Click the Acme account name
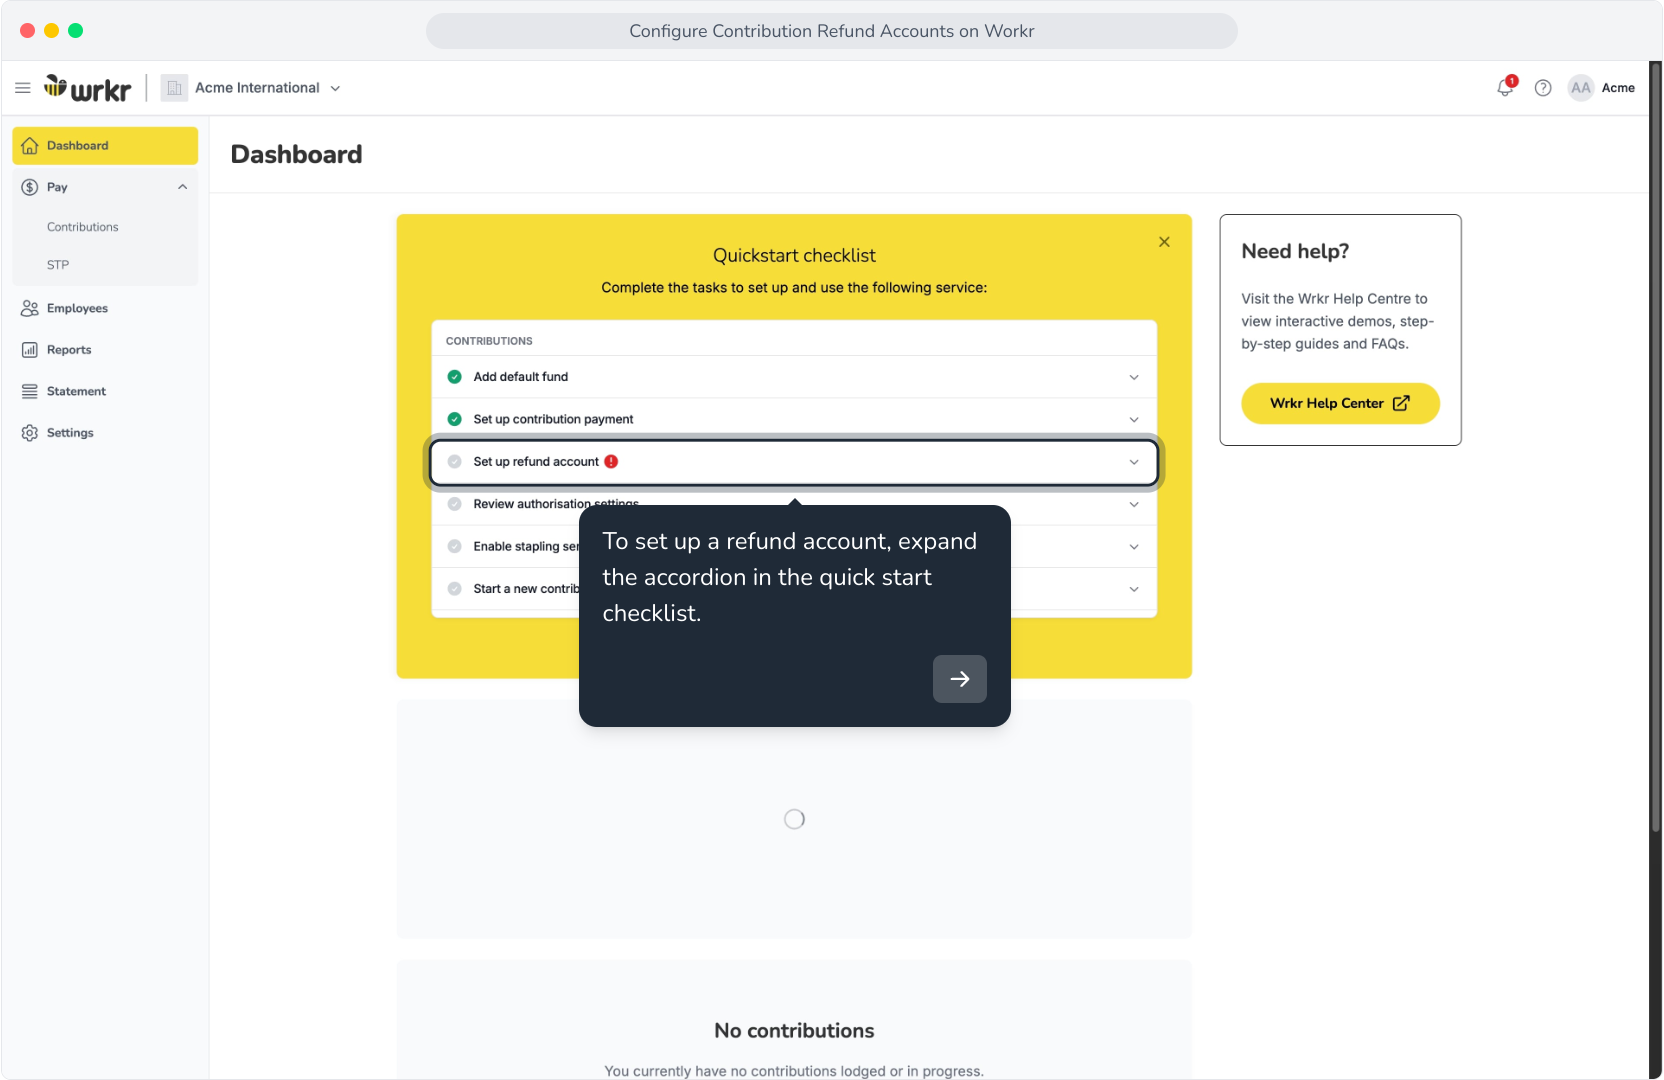 tap(1618, 88)
